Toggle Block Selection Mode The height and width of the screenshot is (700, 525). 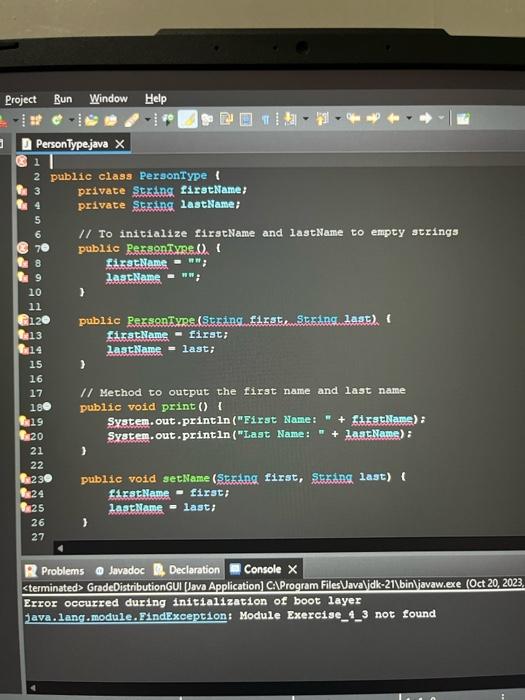246,119
